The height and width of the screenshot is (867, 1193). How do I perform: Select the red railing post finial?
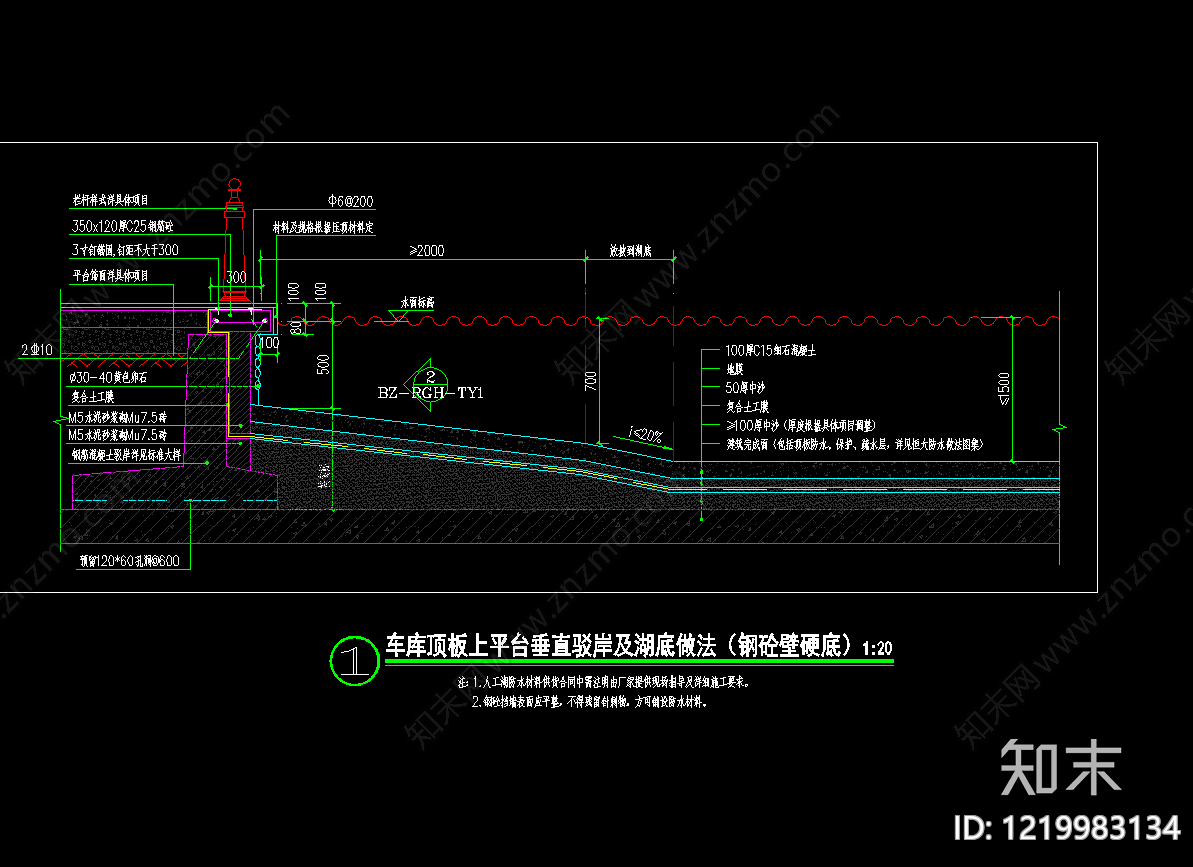point(235,186)
